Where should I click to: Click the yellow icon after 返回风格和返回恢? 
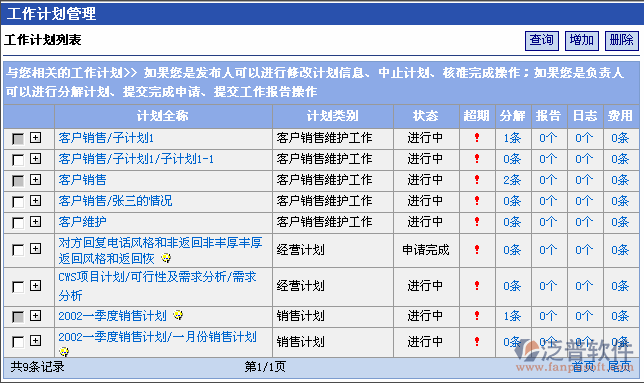point(166,258)
